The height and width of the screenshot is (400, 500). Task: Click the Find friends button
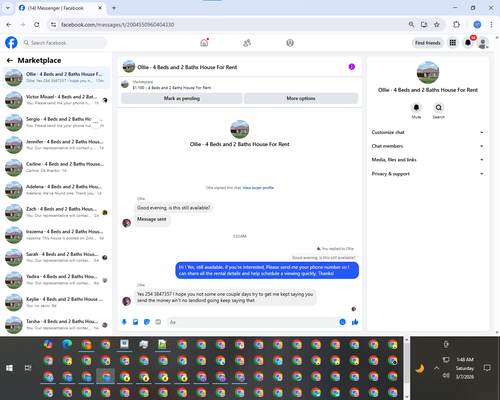point(428,43)
